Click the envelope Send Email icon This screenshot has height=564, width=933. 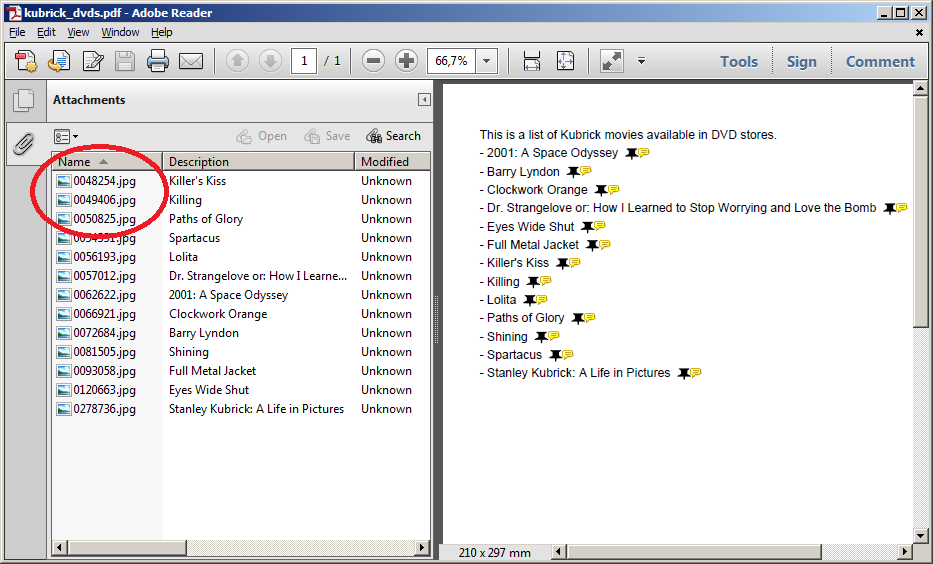(191, 62)
